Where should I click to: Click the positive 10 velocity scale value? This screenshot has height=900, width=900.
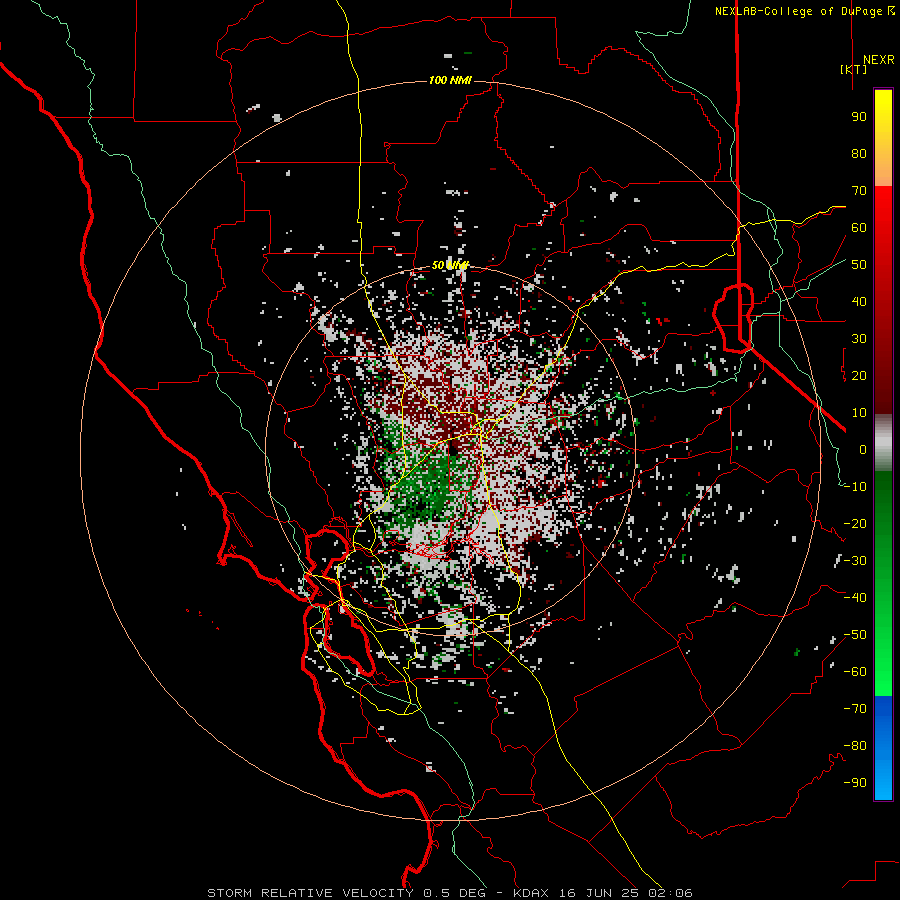pos(859,413)
